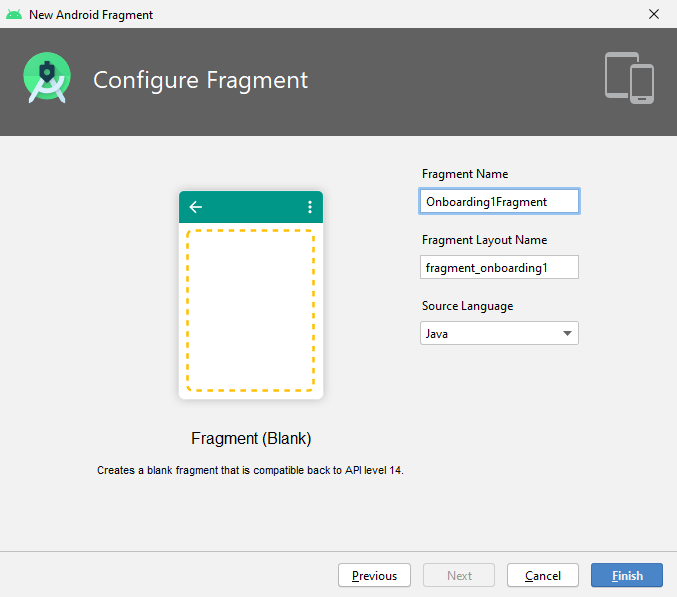677x597 pixels.
Task: Cancel the New Android Fragment dialog
Action: [x=543, y=575]
